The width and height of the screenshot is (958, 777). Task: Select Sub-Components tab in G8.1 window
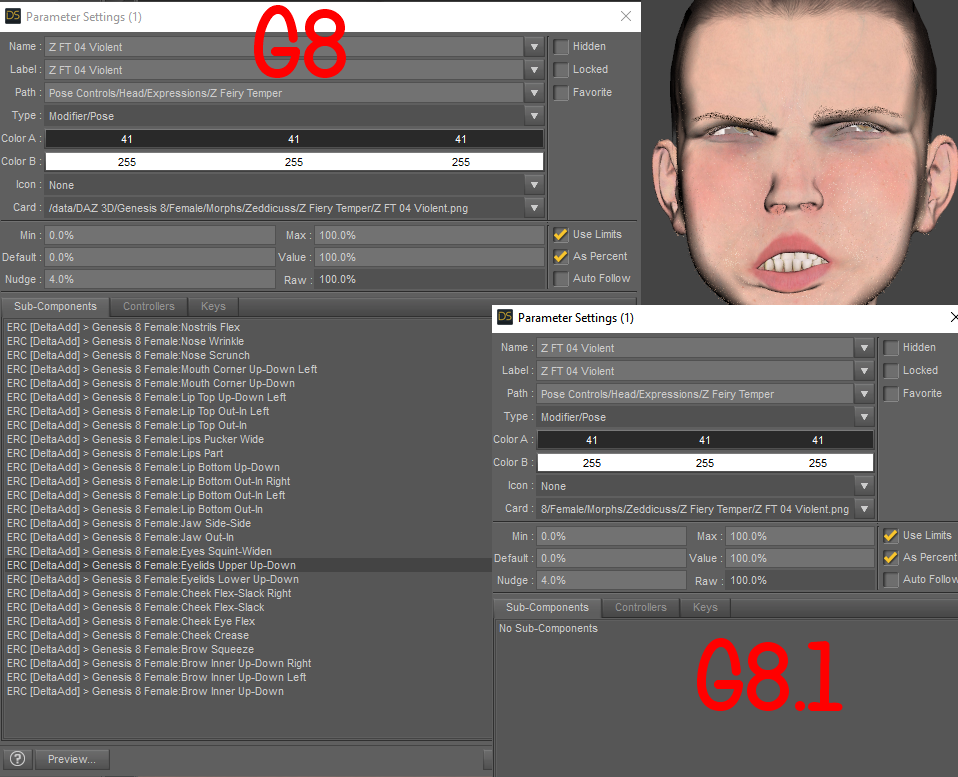pos(547,608)
